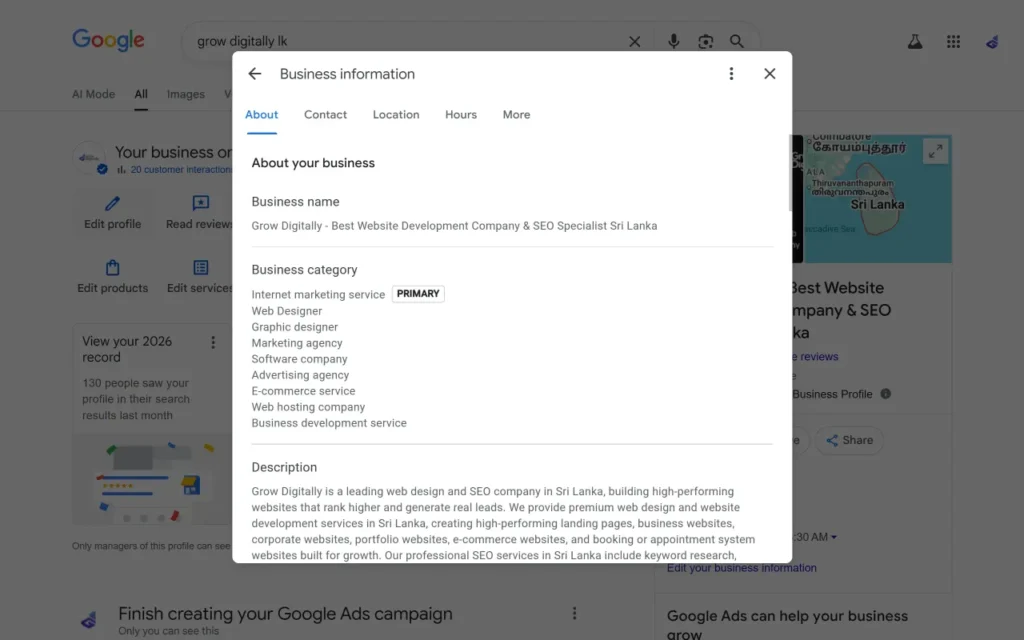Click the Web hosting company category

(x=308, y=407)
